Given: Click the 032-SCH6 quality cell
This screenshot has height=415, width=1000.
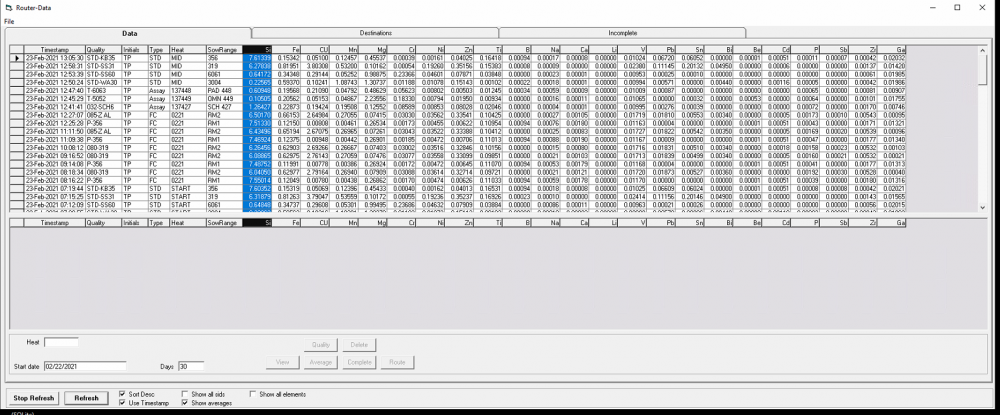Looking at the screenshot, I should pyautogui.click(x=103, y=106).
